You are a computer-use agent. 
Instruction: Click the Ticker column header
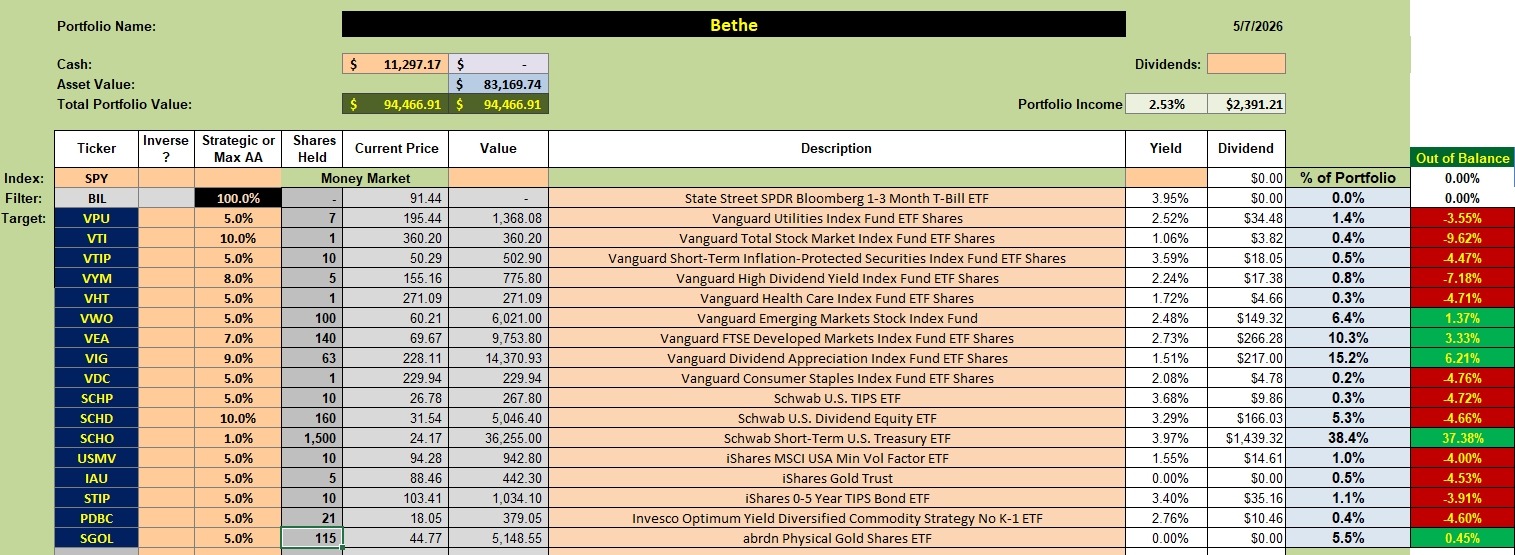tap(97, 148)
